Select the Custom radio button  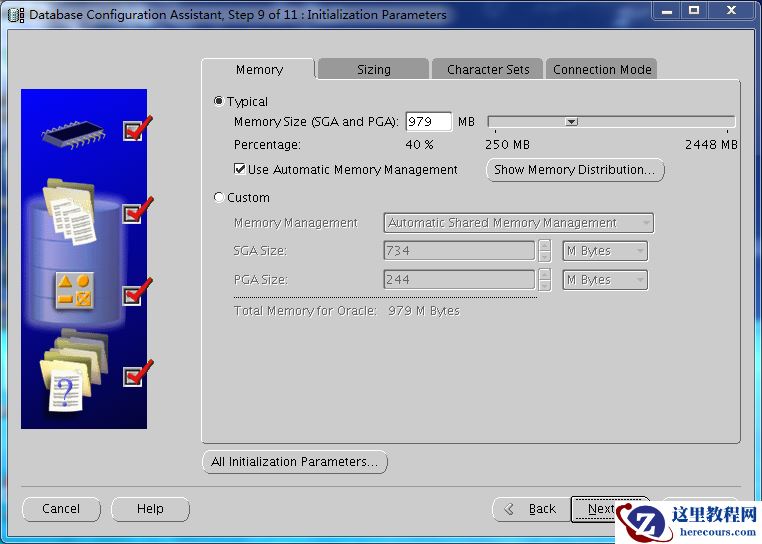[x=219, y=197]
